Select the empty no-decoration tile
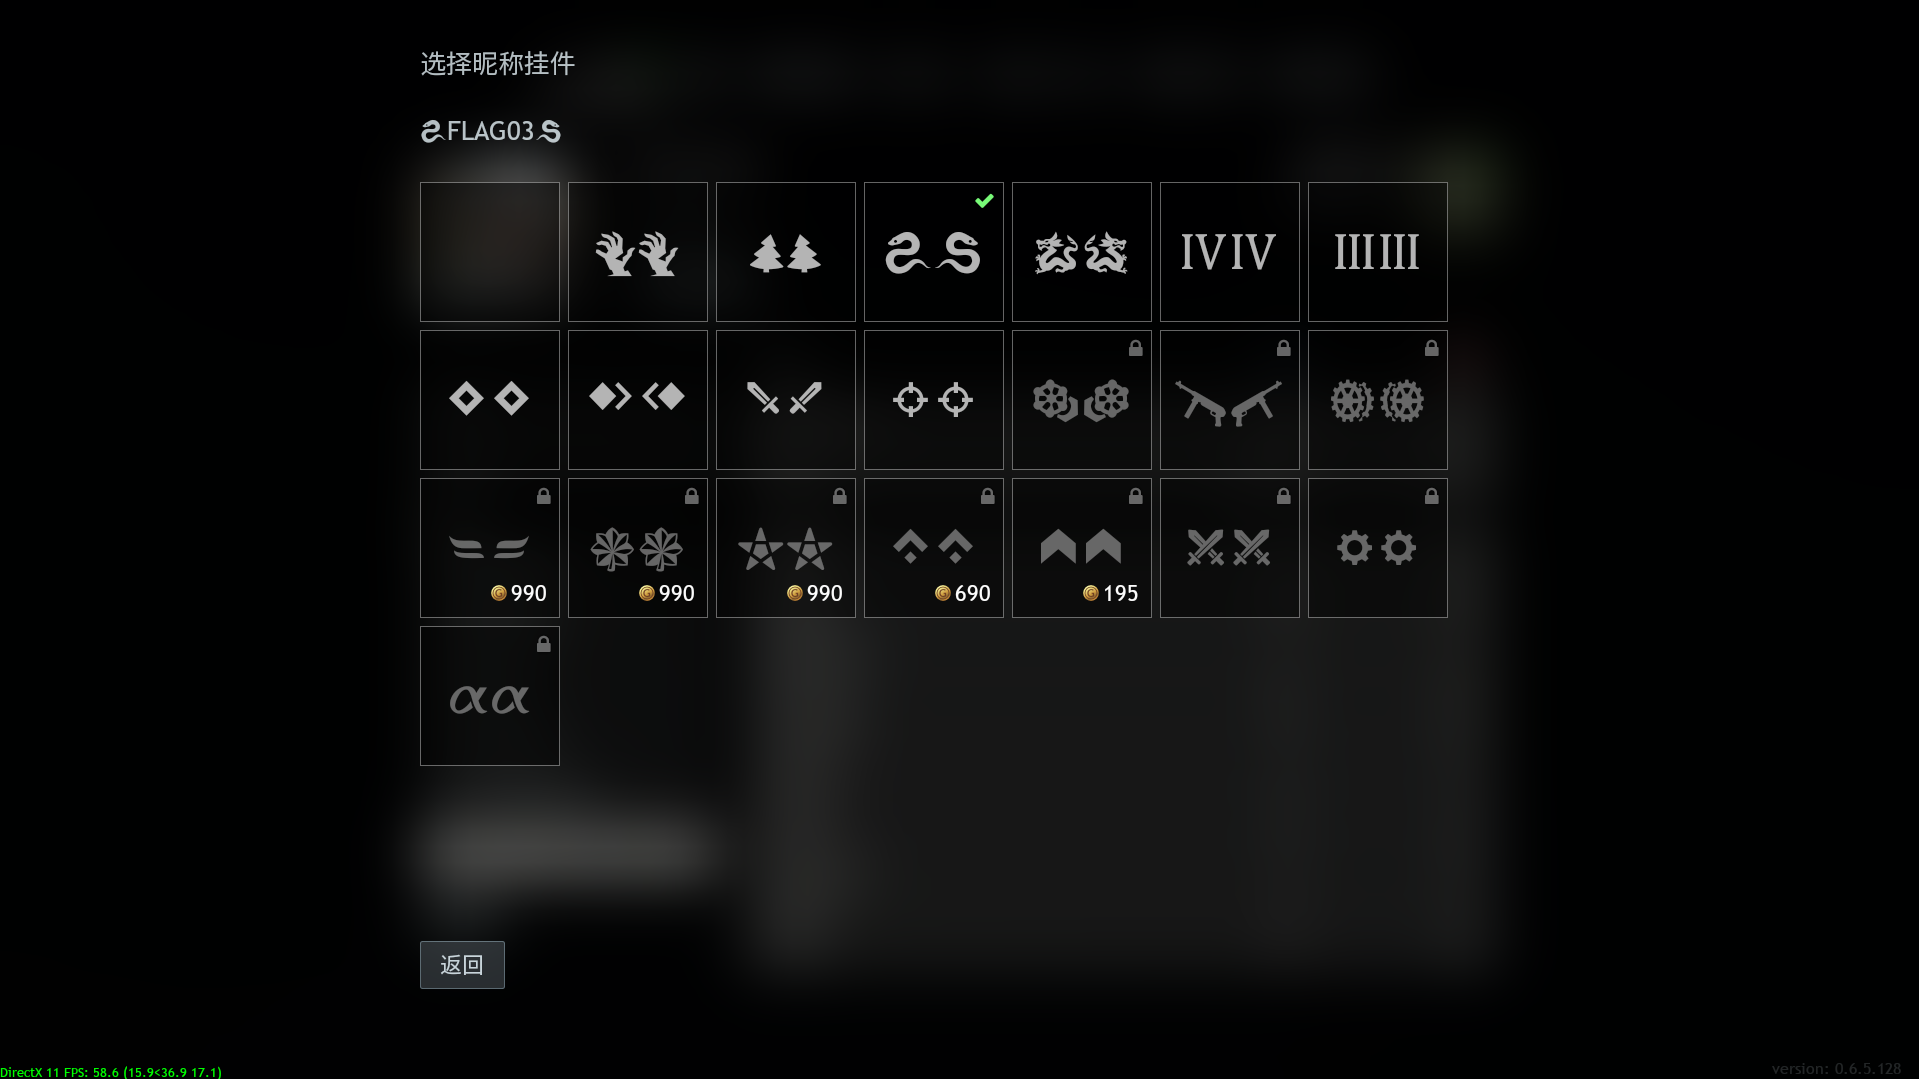Screen dimensions: 1919x1079 (490, 252)
